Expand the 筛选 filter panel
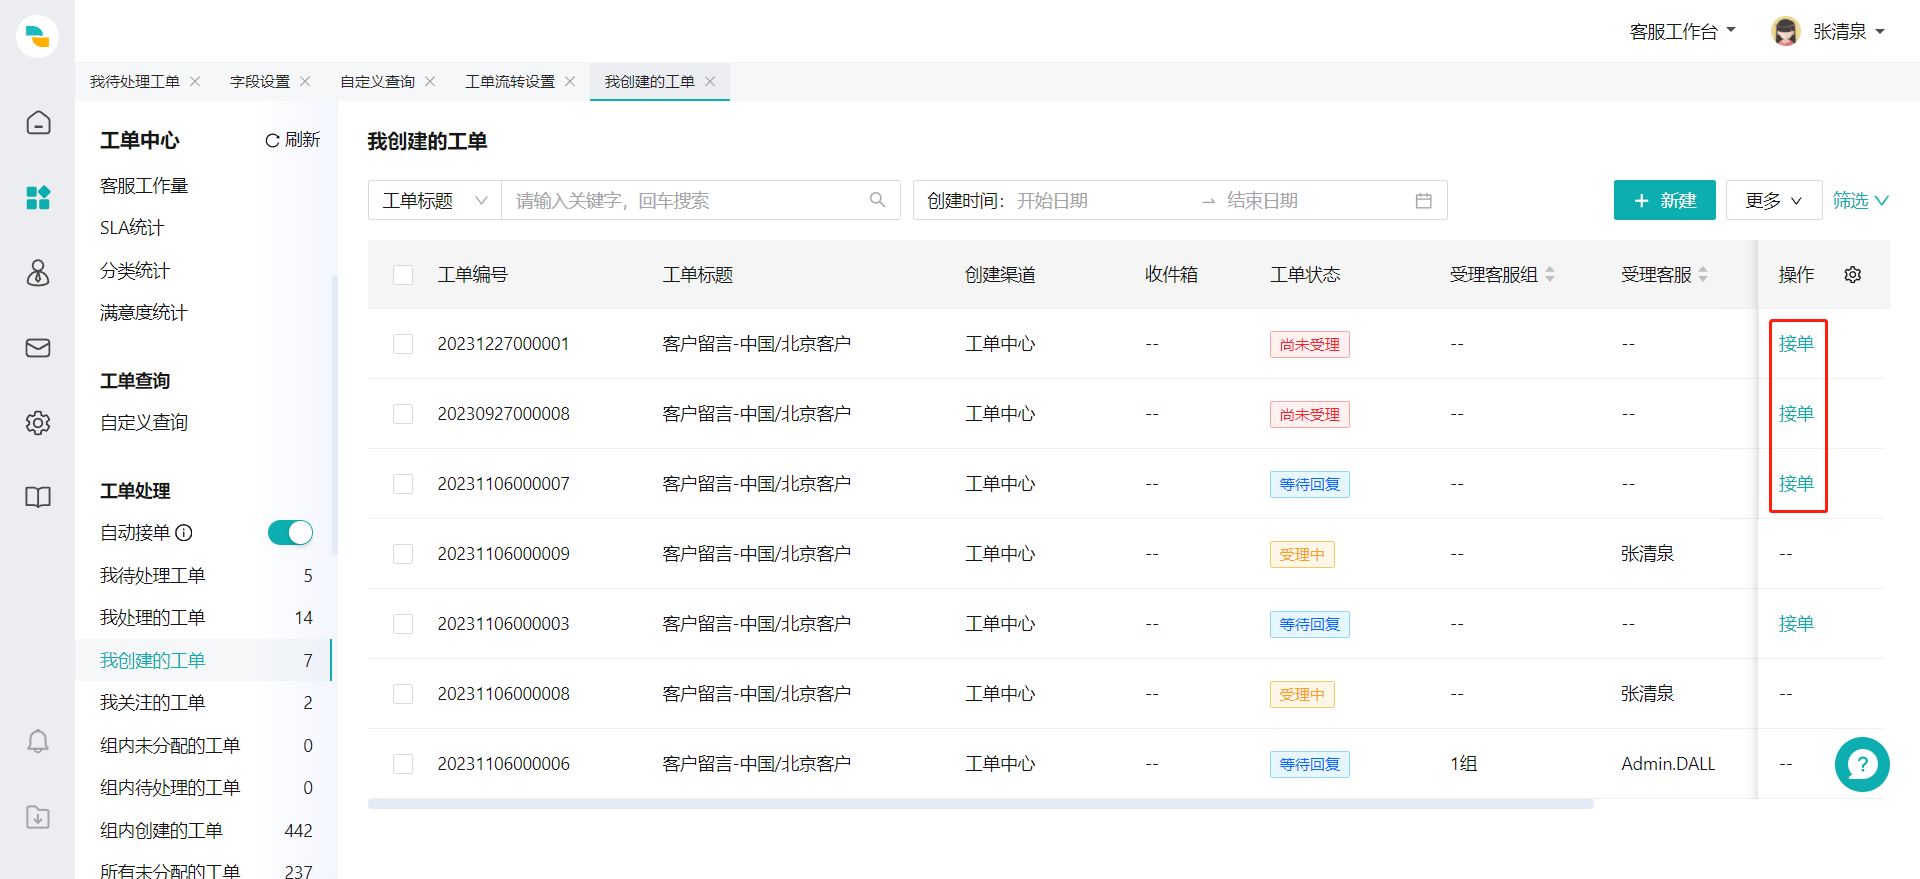Viewport: 1920px width, 879px height. pyautogui.click(x=1860, y=200)
